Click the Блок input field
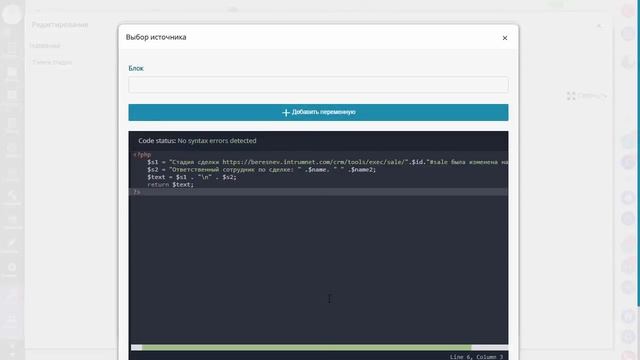Image resolution: width=640 pixels, height=360 pixels. [x=318, y=85]
